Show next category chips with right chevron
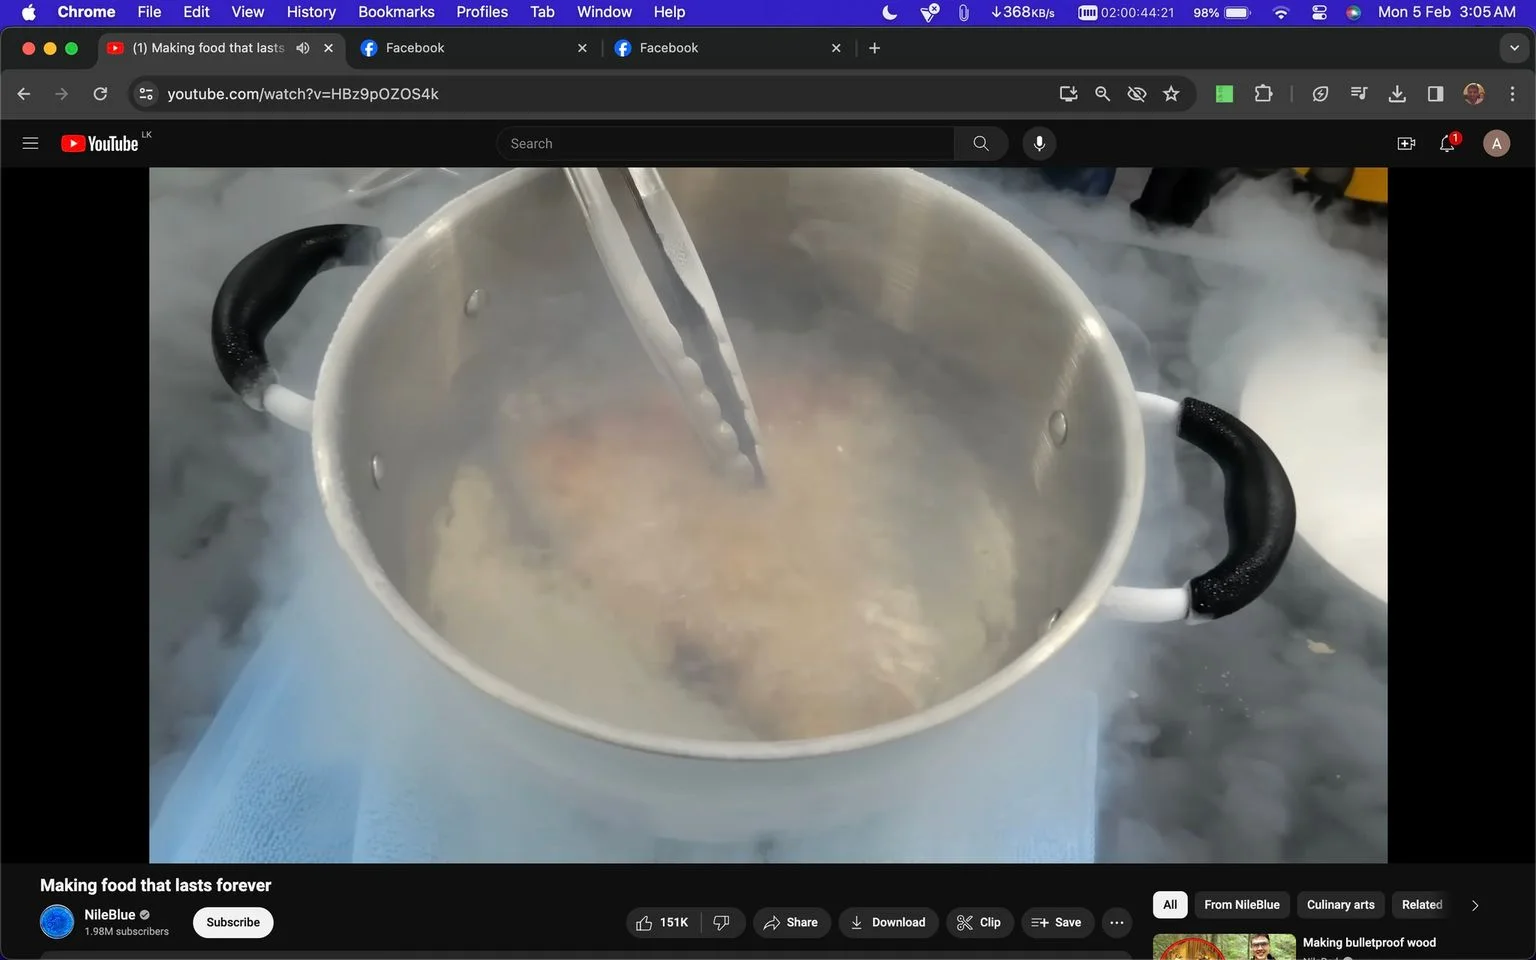The width and height of the screenshot is (1536, 960). pos(1474,905)
